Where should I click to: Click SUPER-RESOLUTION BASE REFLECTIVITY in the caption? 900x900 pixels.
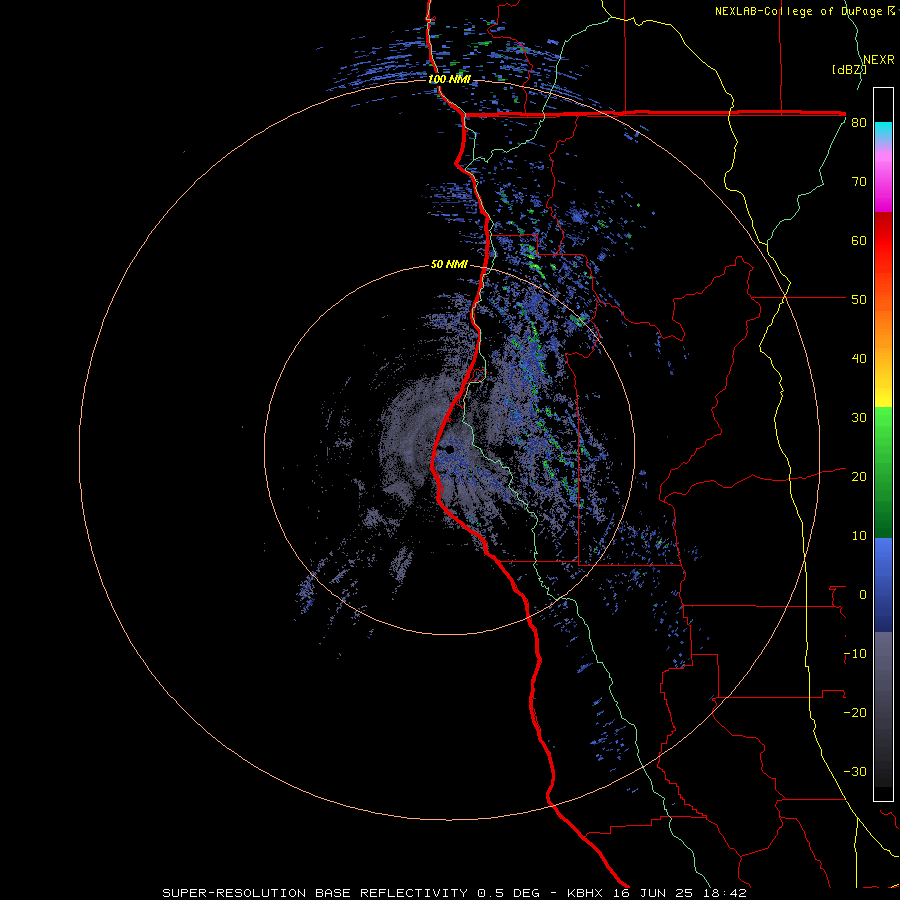coord(315,893)
